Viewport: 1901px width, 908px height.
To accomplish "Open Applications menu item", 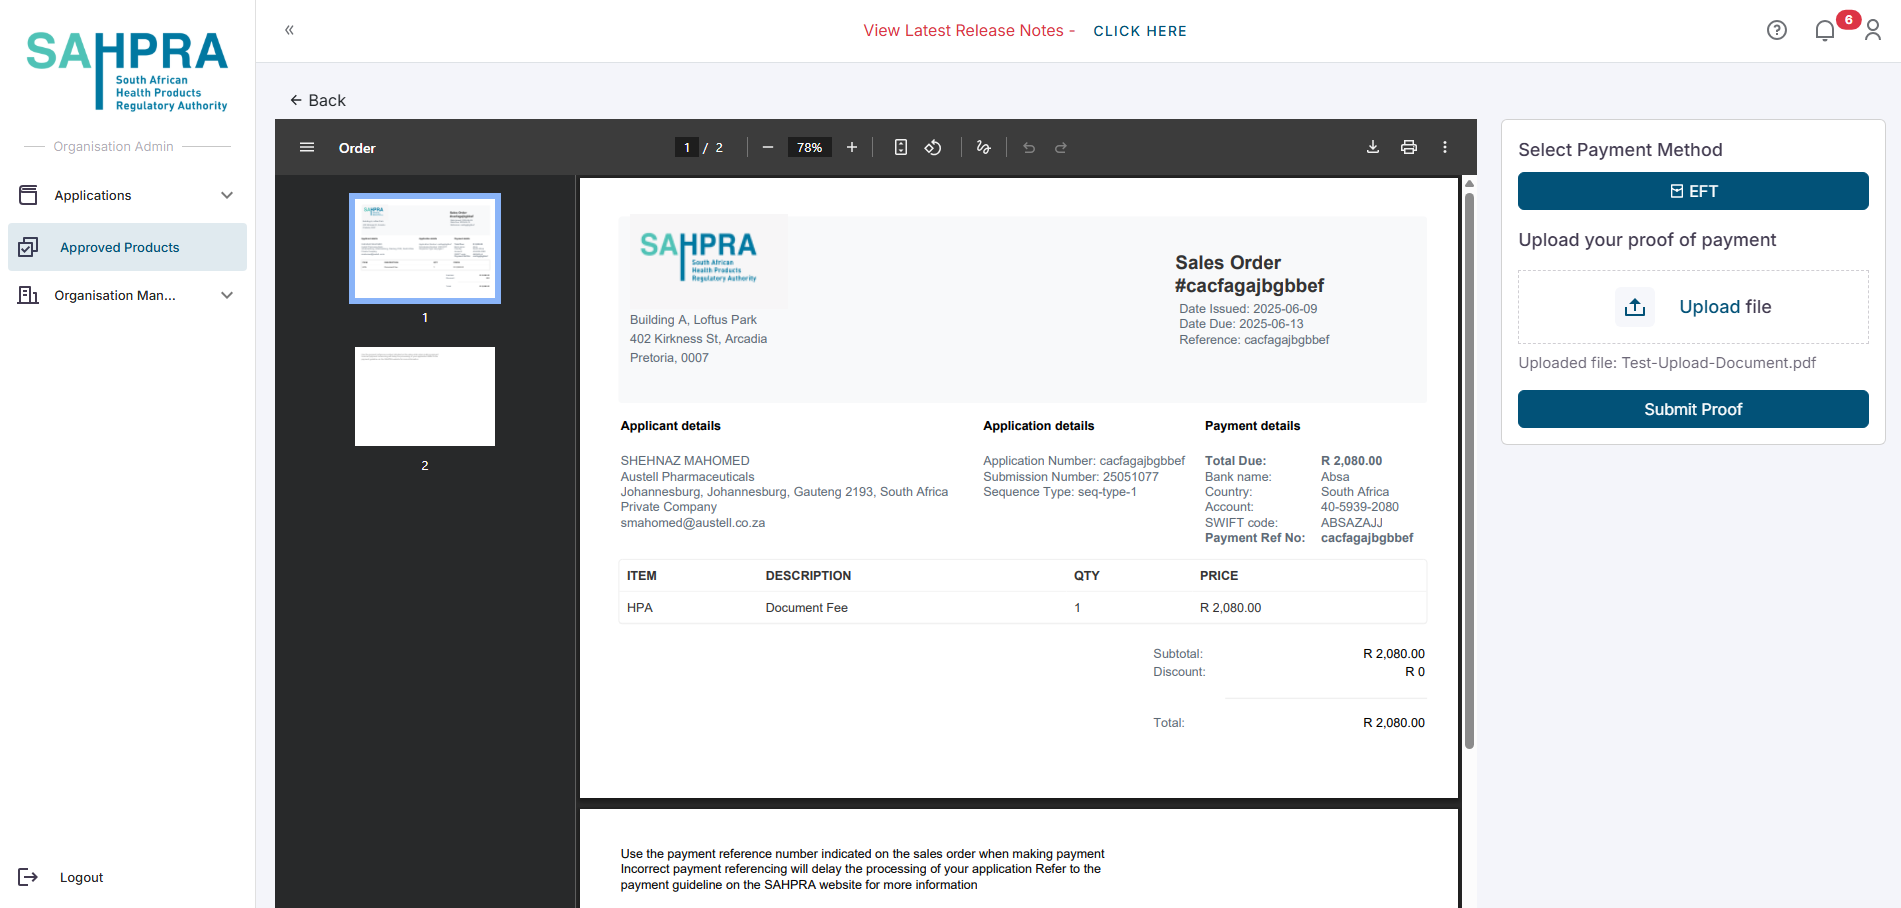I will pyautogui.click(x=127, y=195).
